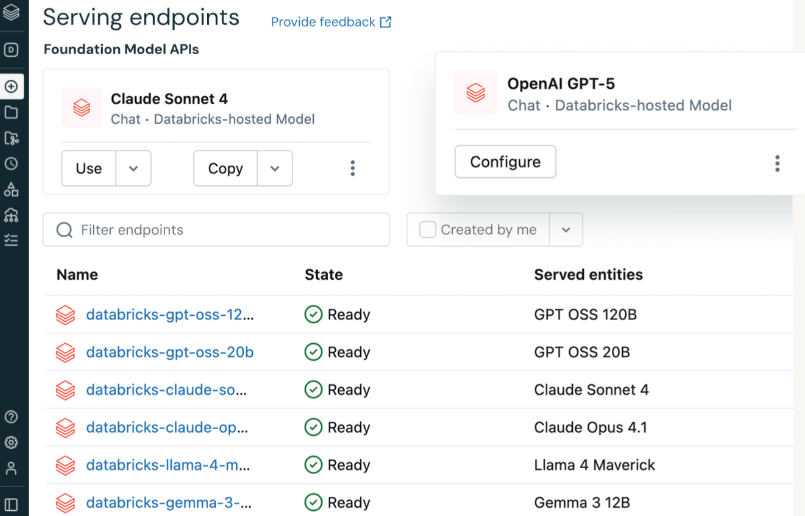Open the databricks-llama-4-m... endpoint link
Viewport: 805px width, 516px height.
[168, 465]
